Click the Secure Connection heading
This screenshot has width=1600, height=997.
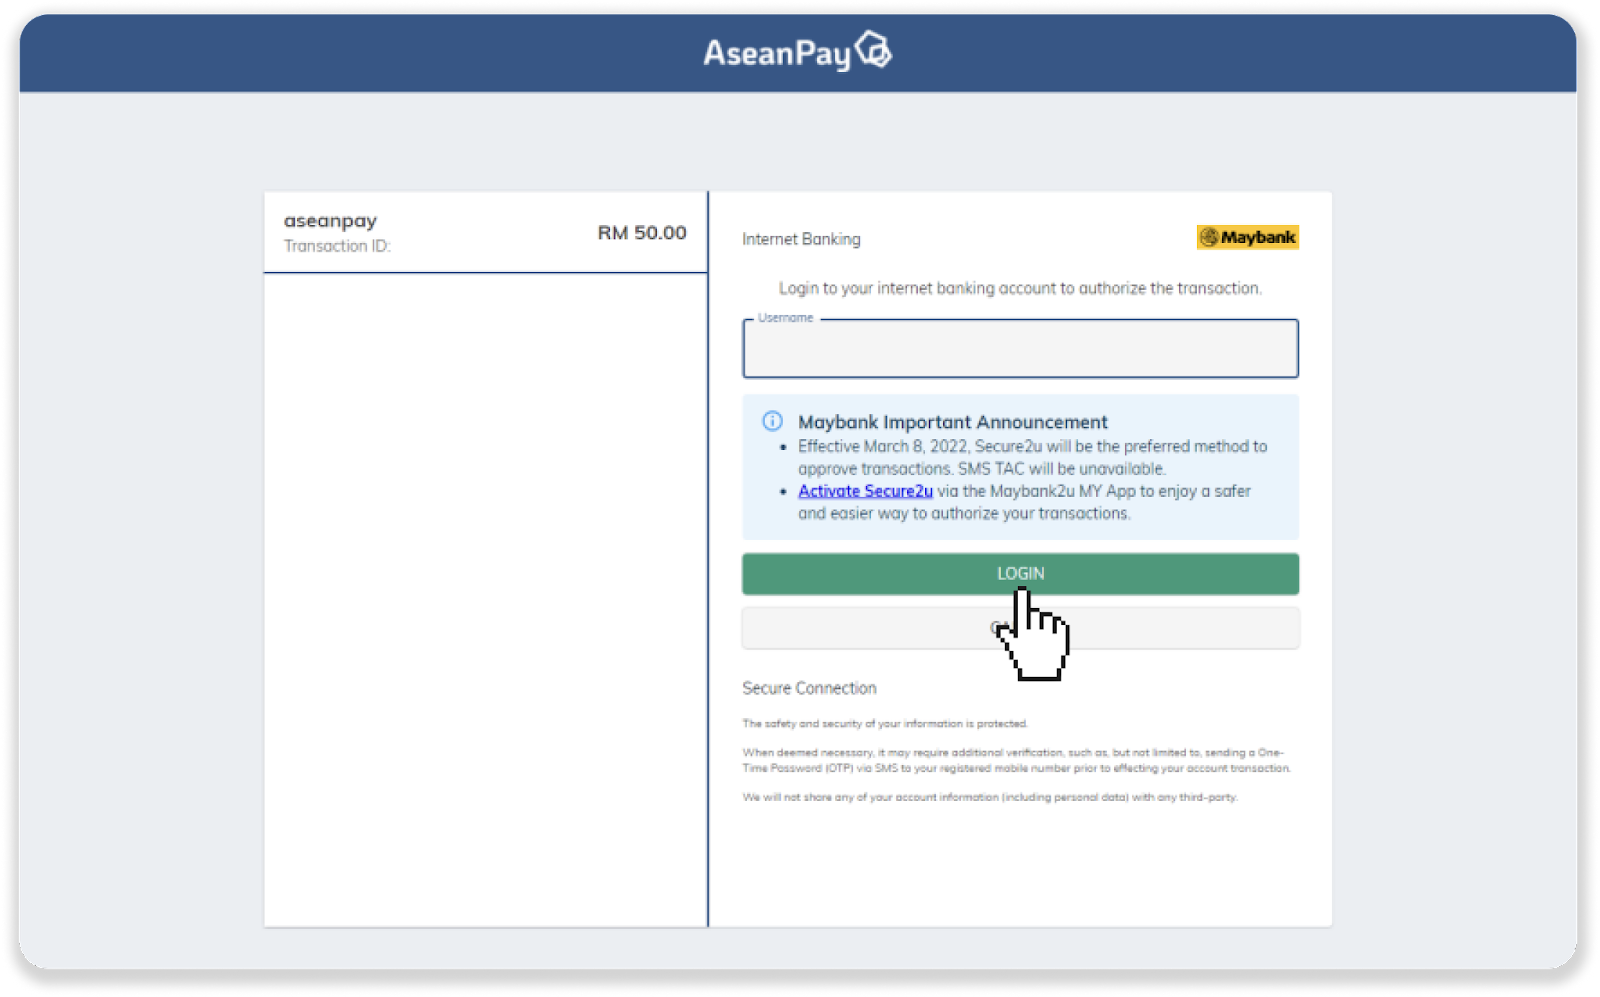809,688
